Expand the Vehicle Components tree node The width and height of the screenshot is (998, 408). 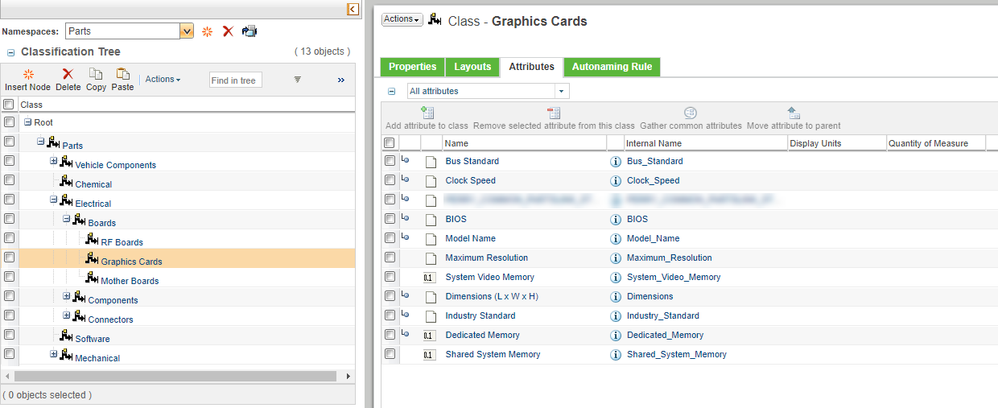pyautogui.click(x=54, y=163)
